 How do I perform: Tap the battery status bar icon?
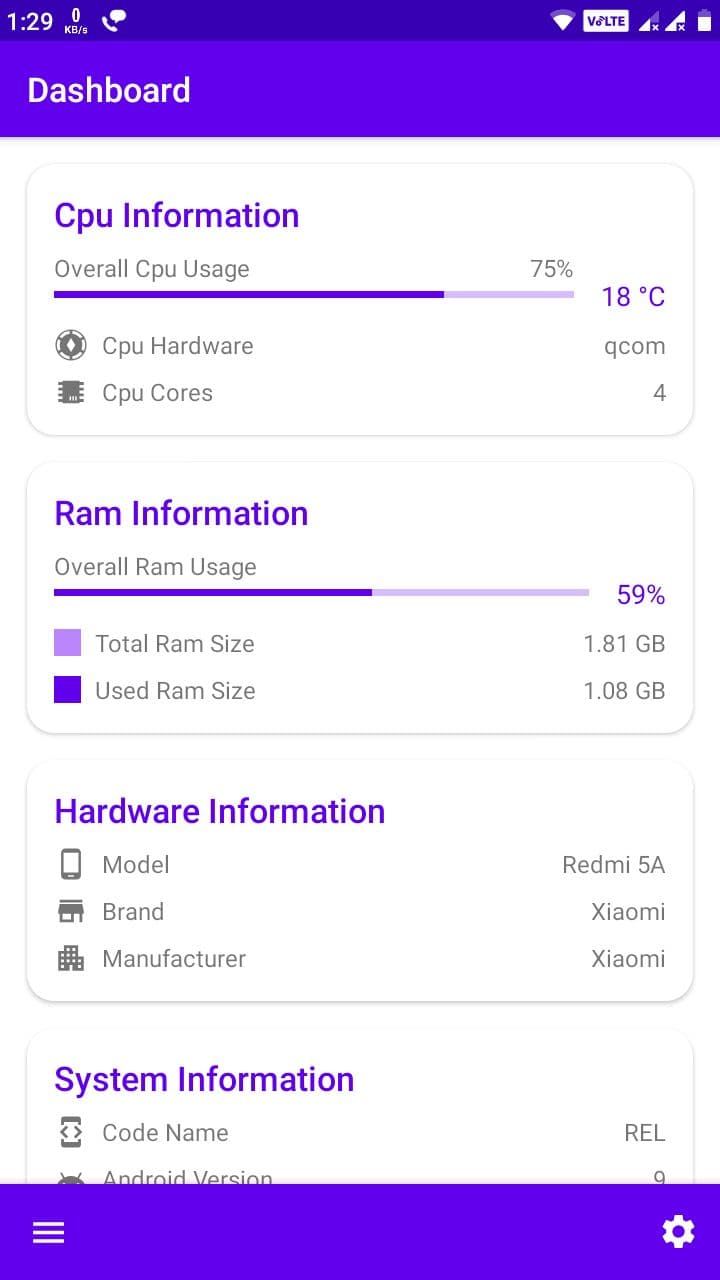point(704,20)
